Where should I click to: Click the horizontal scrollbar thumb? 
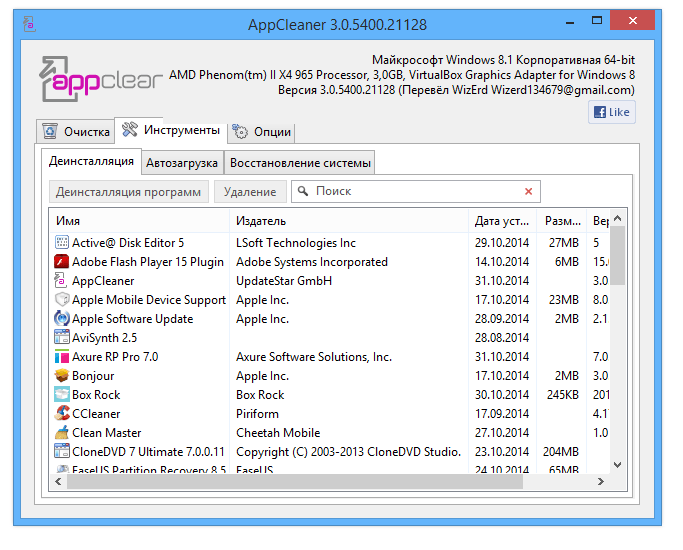295,482
